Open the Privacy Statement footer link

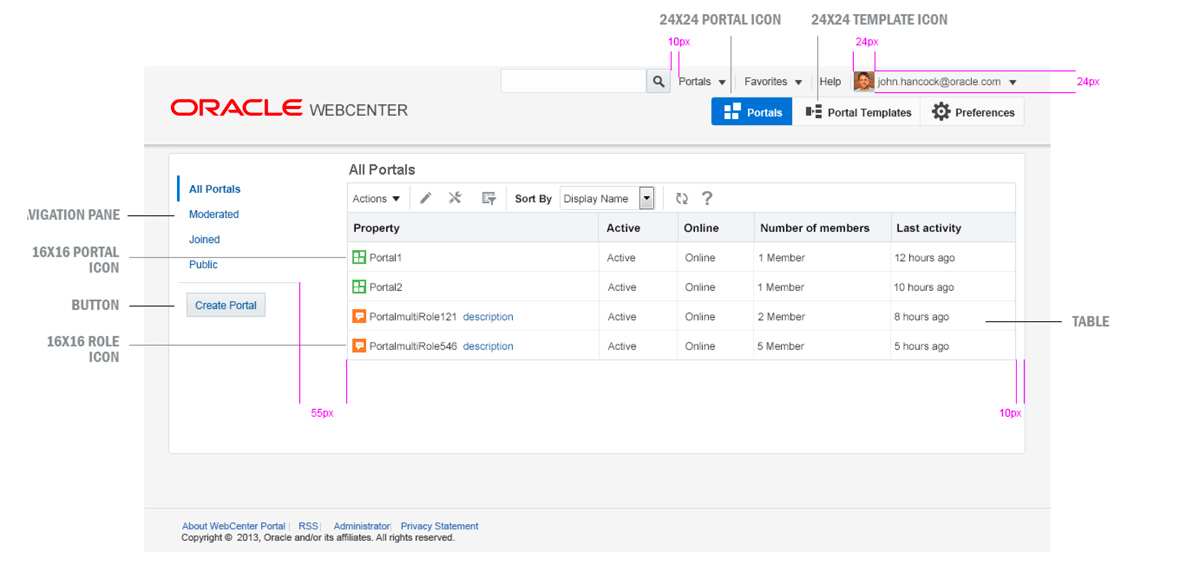pyautogui.click(x=439, y=526)
